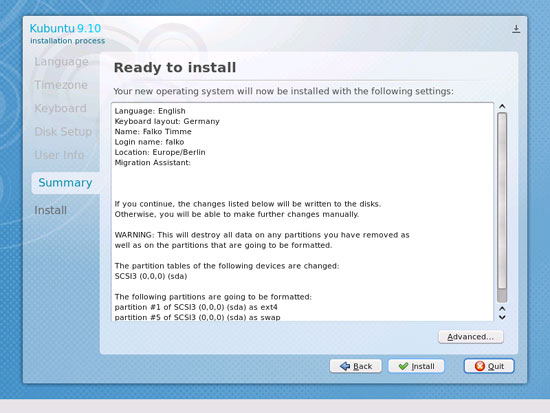Click the 'Login name: falko' line

click(149, 142)
